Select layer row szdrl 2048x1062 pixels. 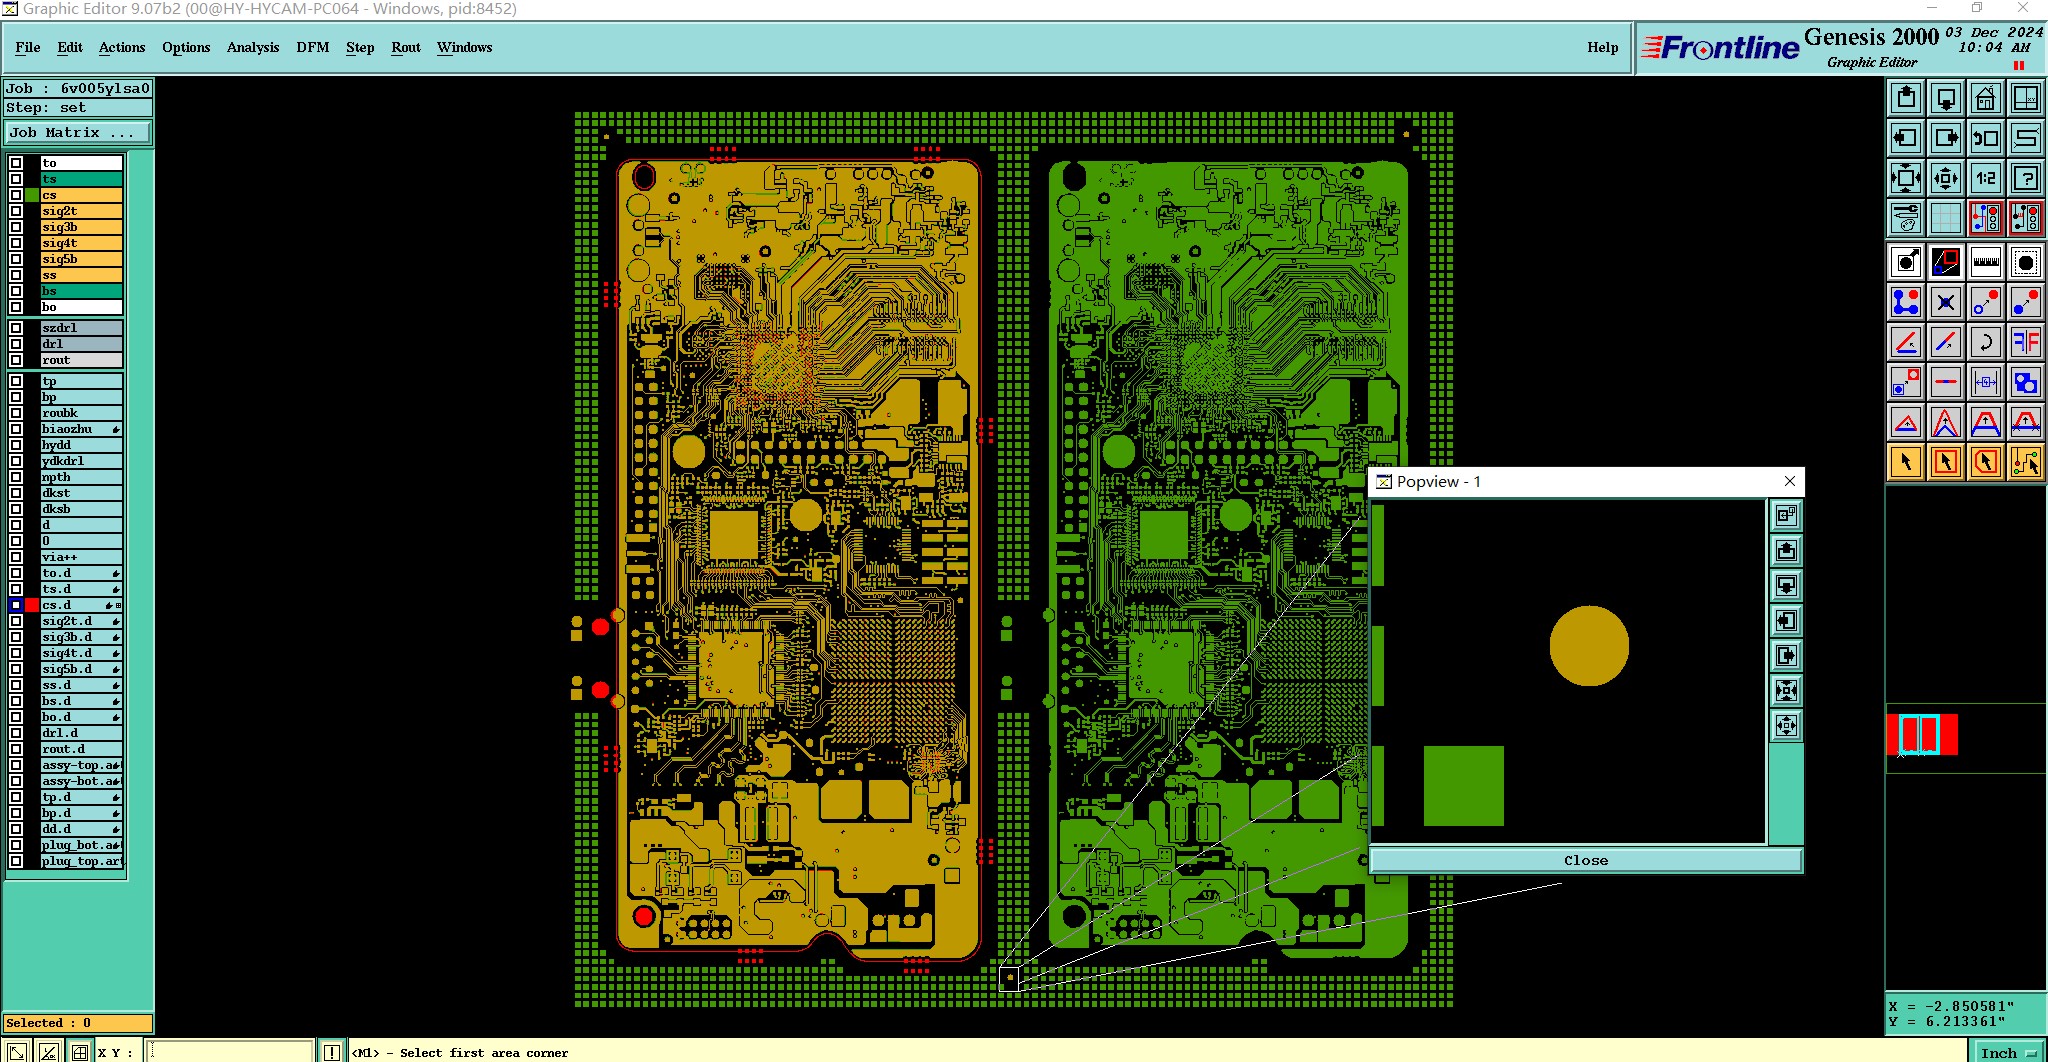[x=81, y=328]
